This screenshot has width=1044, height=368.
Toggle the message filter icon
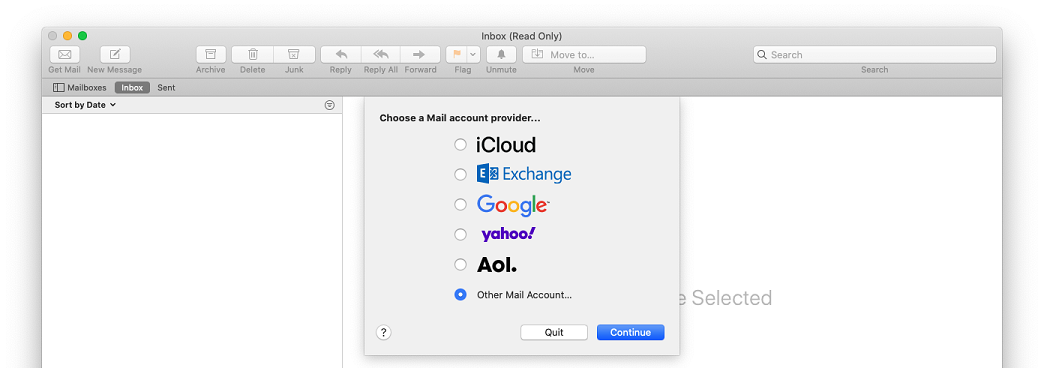[x=330, y=105]
